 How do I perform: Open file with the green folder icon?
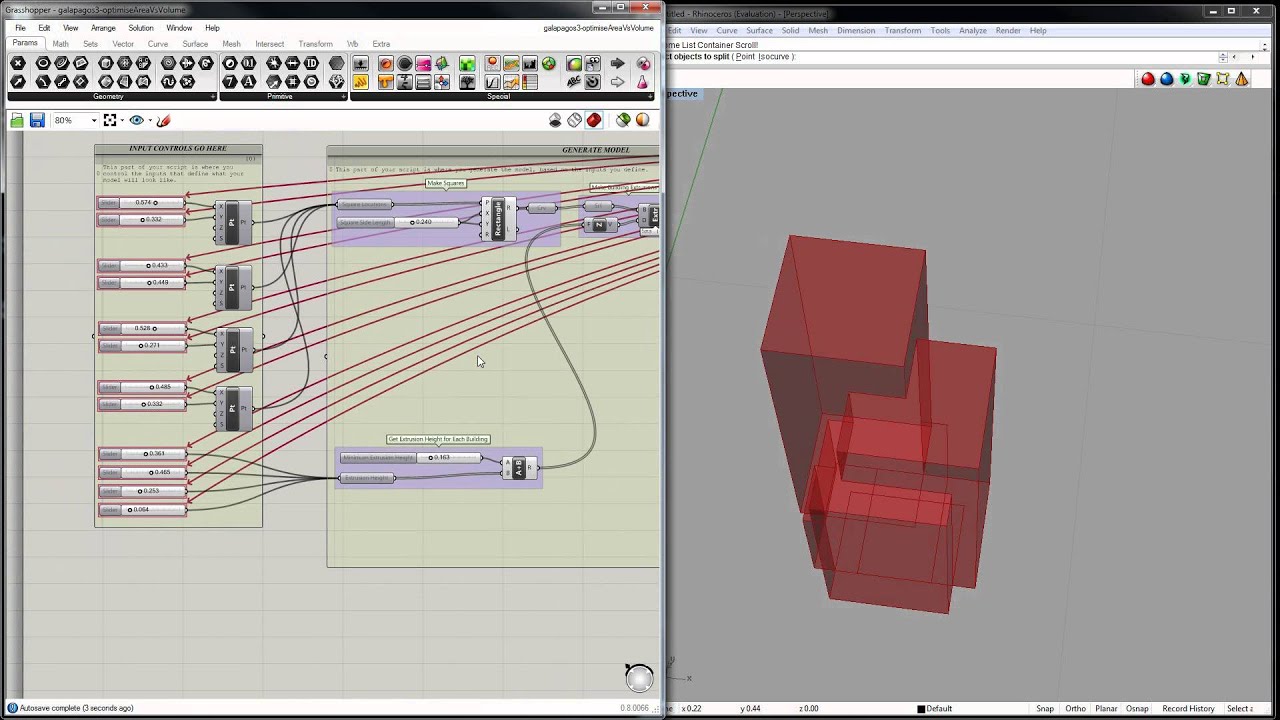coord(17,120)
